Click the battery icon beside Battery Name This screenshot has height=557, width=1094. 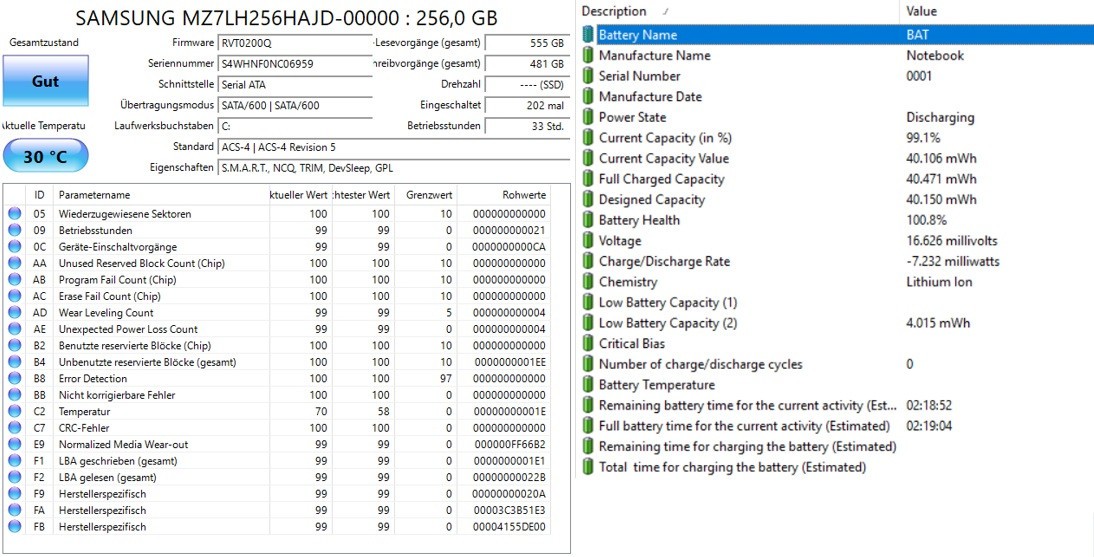pyautogui.click(x=587, y=35)
